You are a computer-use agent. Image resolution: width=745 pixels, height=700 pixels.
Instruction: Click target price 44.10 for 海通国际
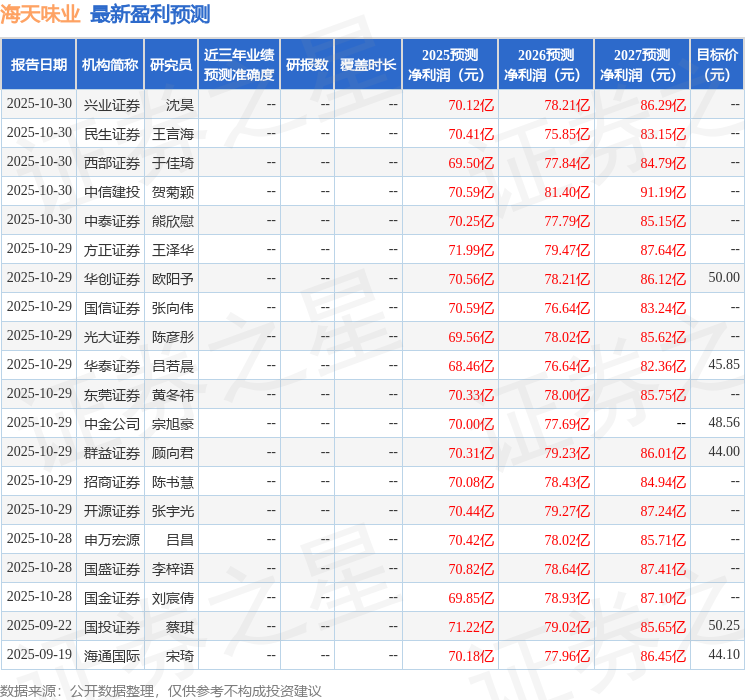[x=724, y=654]
